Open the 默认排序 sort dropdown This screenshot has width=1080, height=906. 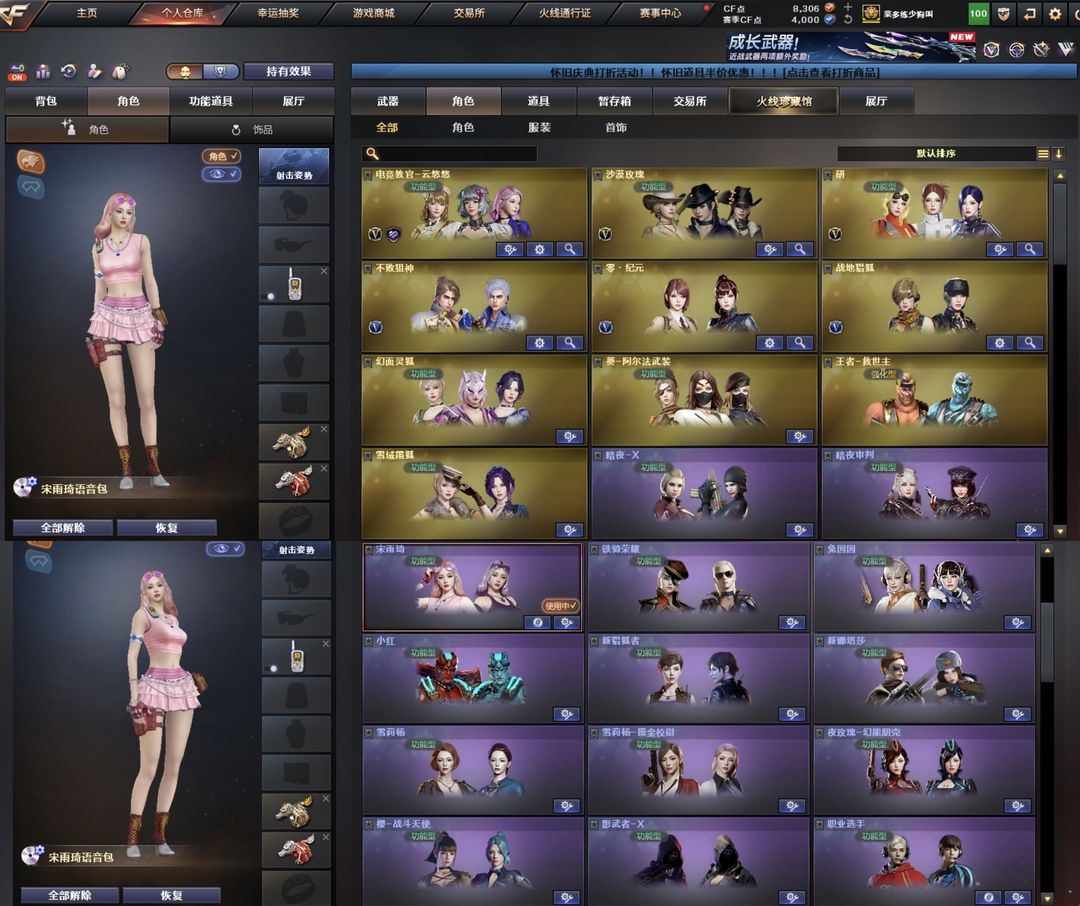point(936,154)
